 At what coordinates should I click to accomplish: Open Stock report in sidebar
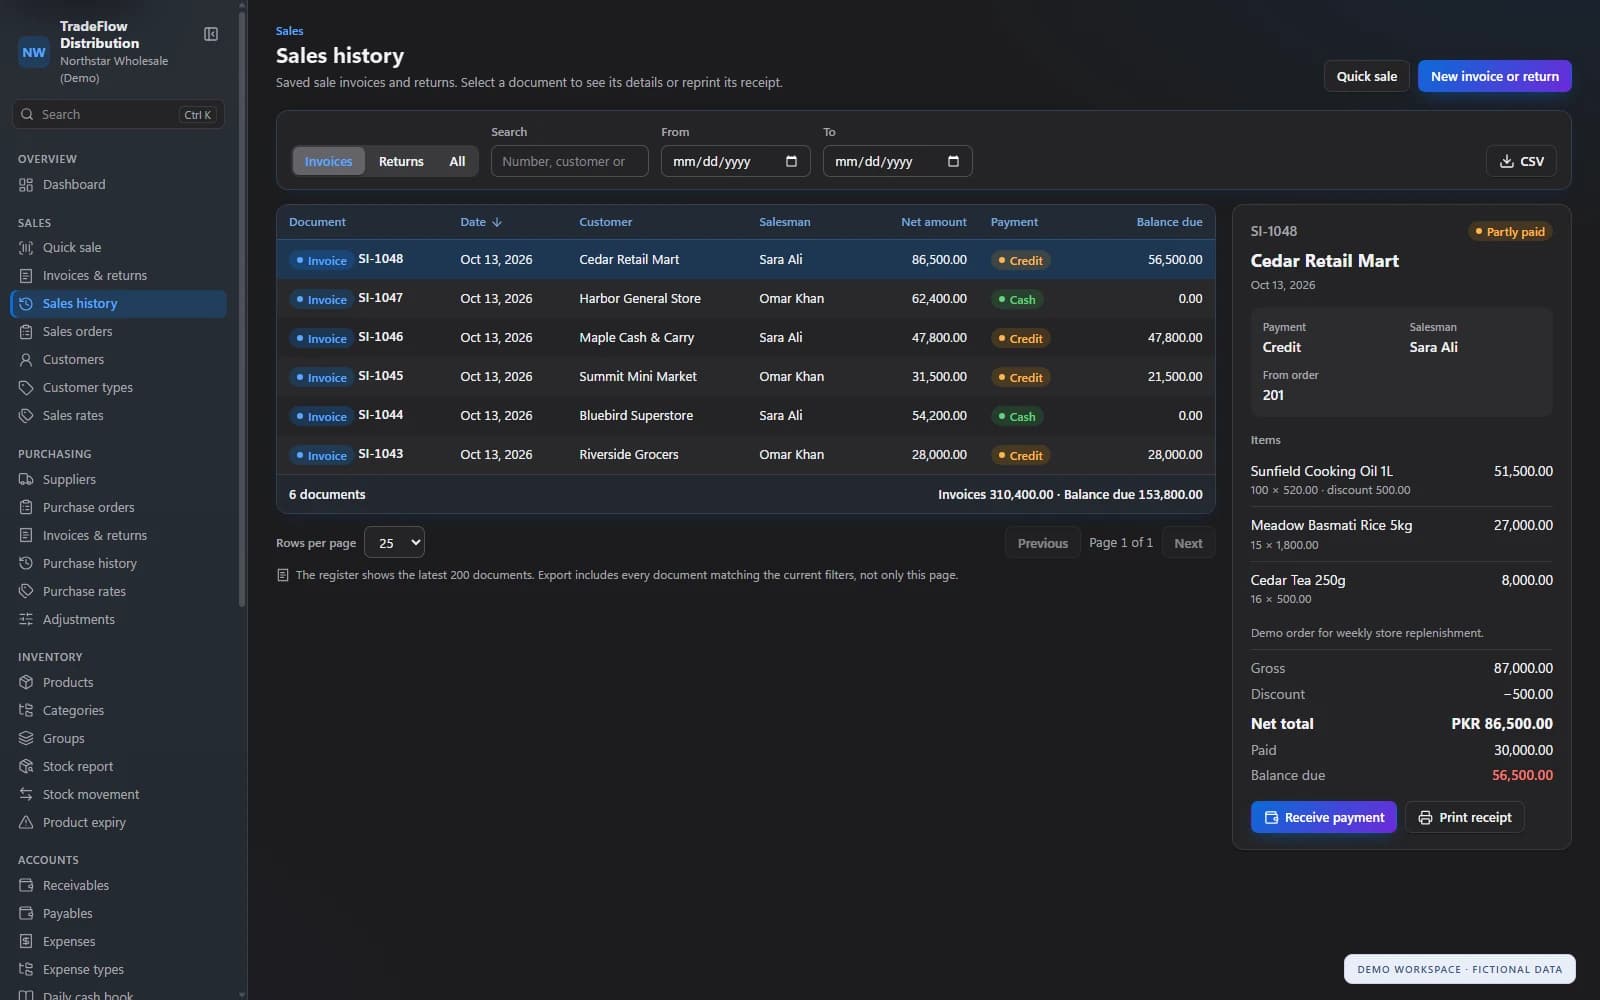118,767
